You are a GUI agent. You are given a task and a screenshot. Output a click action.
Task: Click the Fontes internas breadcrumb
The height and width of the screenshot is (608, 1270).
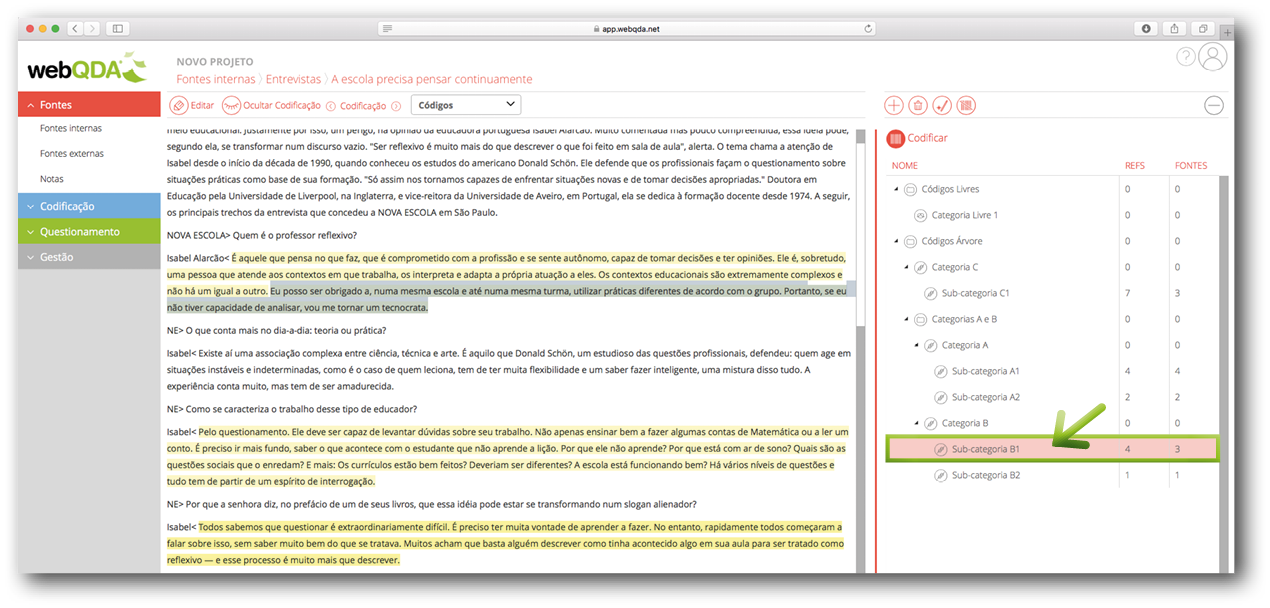point(216,79)
